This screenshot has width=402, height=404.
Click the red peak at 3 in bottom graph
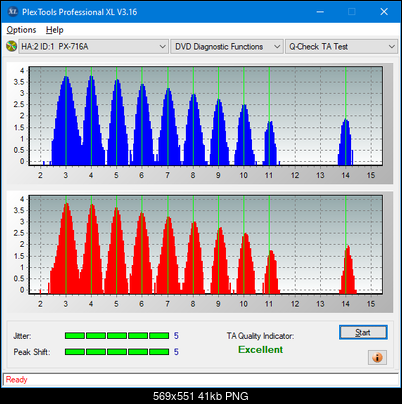point(66,248)
